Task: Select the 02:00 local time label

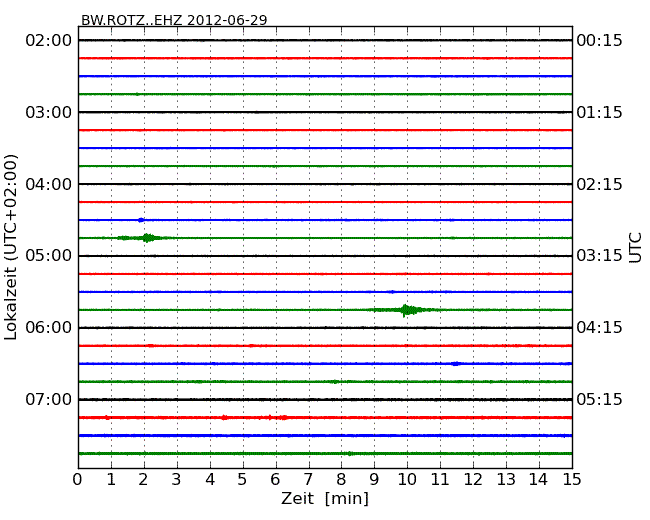Action: pyautogui.click(x=49, y=41)
